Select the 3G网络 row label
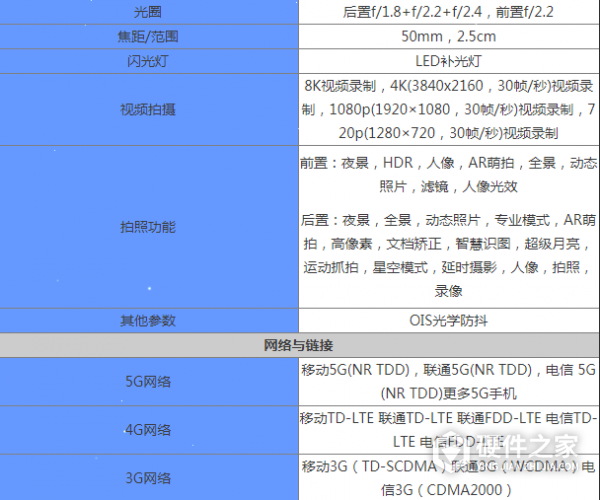This screenshot has height=500, width=600. 147,478
